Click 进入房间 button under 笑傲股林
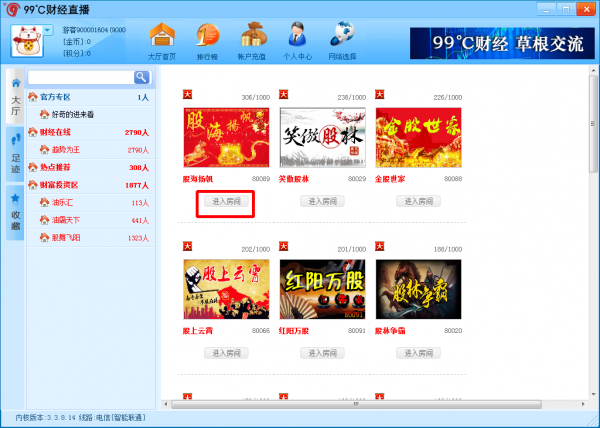Screen dimensions: 600x428 (322, 201)
